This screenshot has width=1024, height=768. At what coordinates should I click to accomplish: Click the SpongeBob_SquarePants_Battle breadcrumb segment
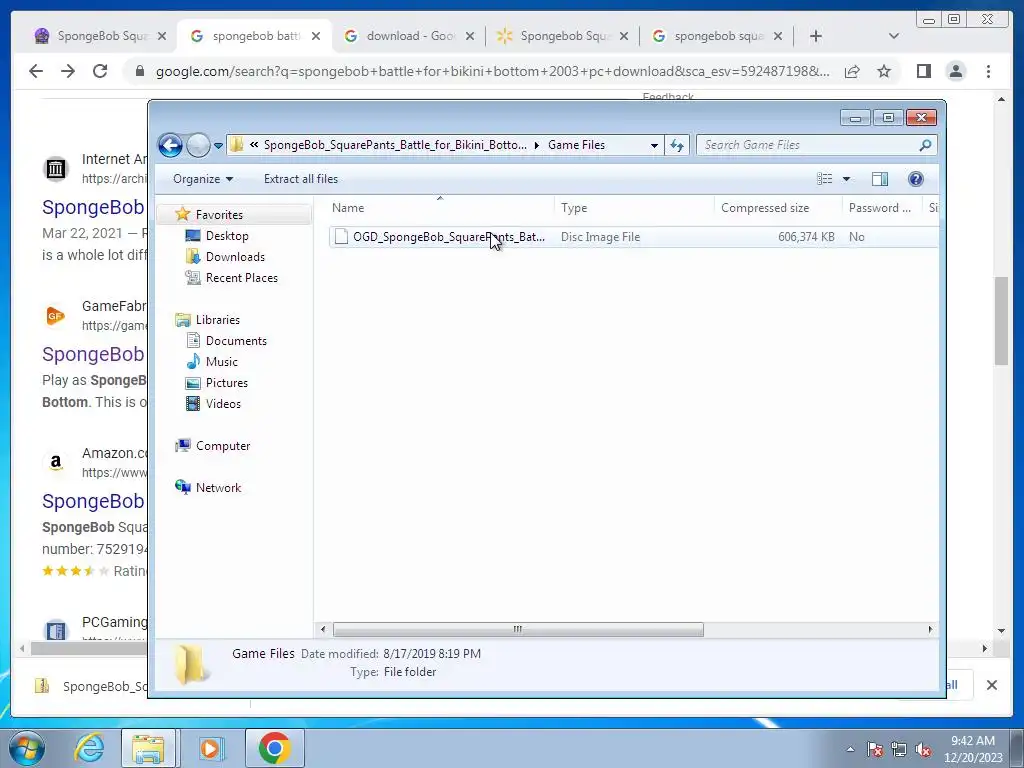click(x=395, y=145)
